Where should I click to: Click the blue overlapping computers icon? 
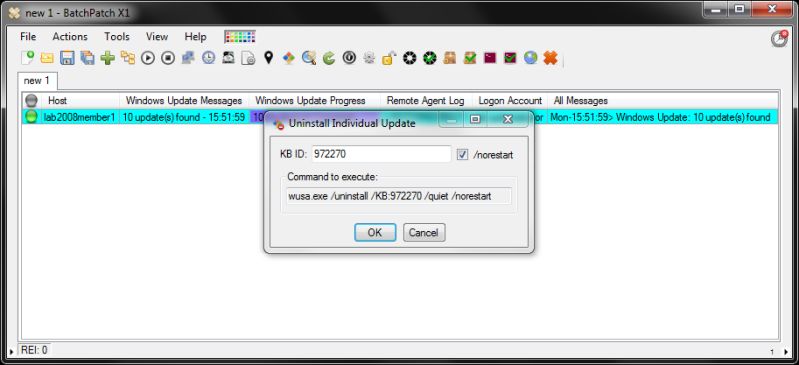click(x=188, y=58)
